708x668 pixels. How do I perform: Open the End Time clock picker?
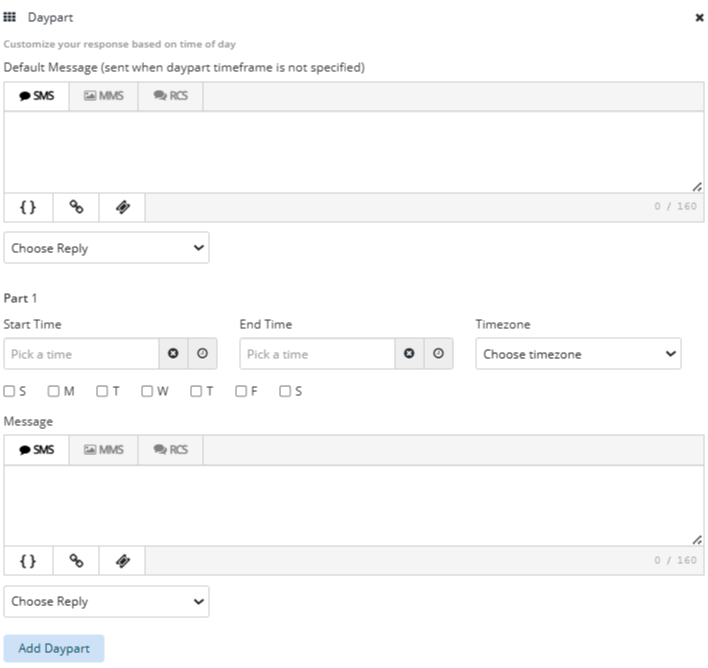pos(438,354)
